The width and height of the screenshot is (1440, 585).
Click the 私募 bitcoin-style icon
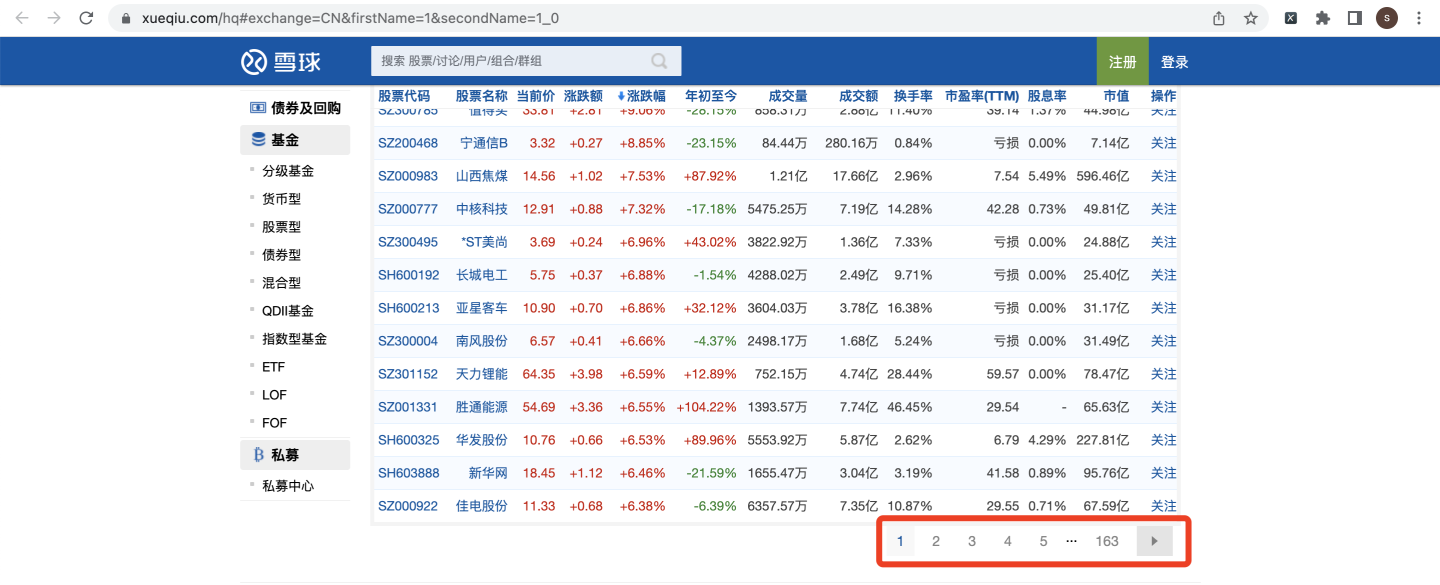258,455
